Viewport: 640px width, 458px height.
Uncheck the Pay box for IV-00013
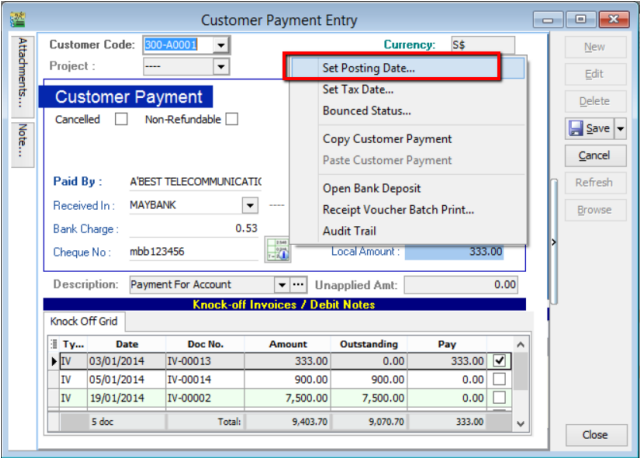(499, 361)
